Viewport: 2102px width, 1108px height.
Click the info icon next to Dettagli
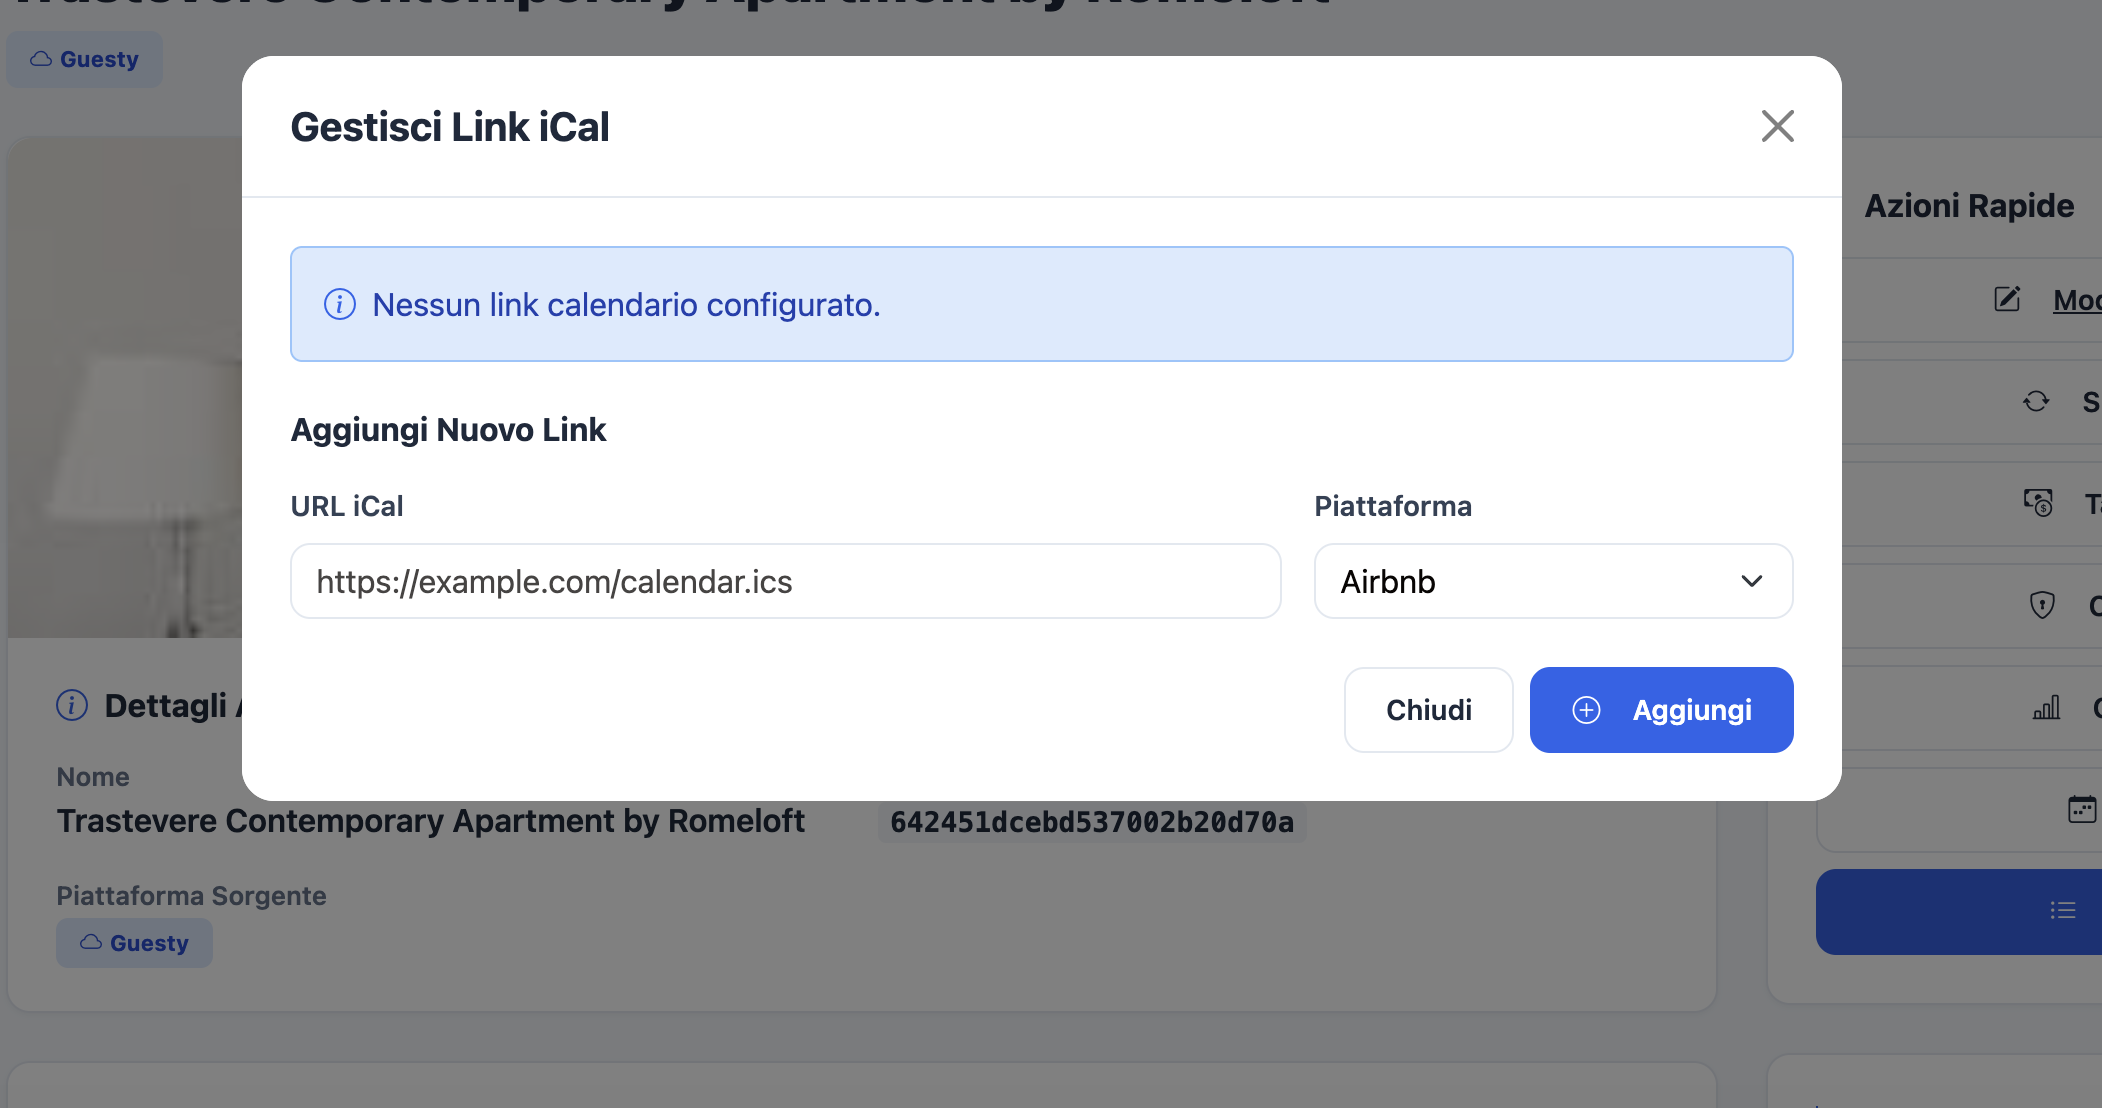(x=72, y=705)
